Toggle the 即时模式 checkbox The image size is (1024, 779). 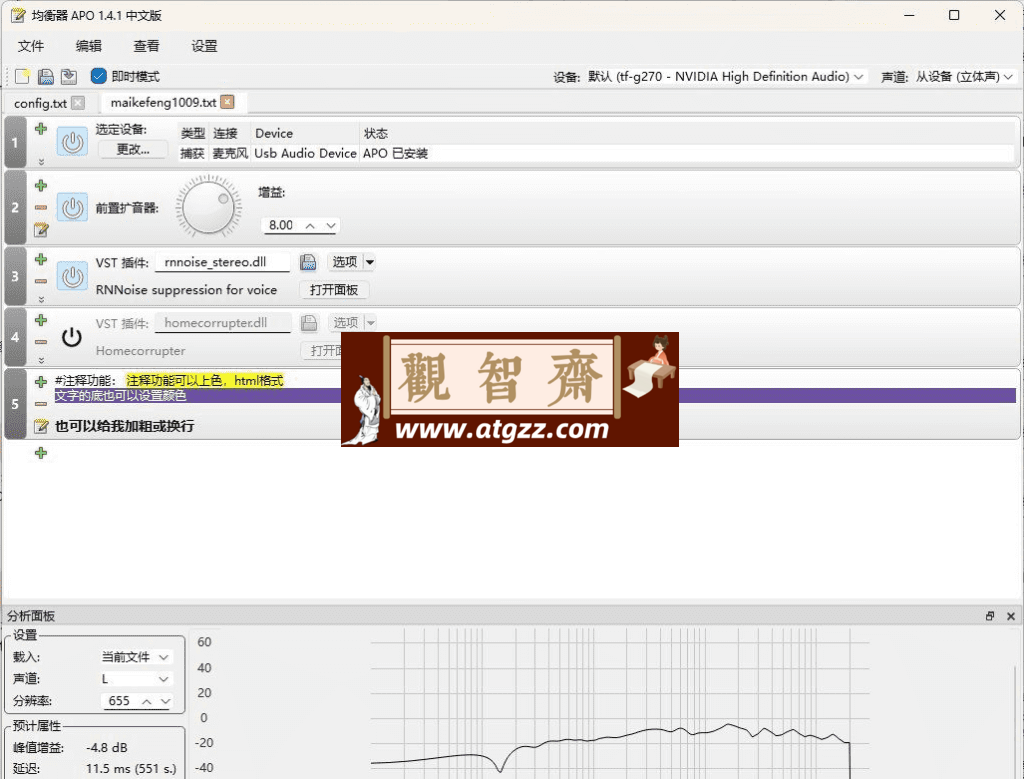99,76
